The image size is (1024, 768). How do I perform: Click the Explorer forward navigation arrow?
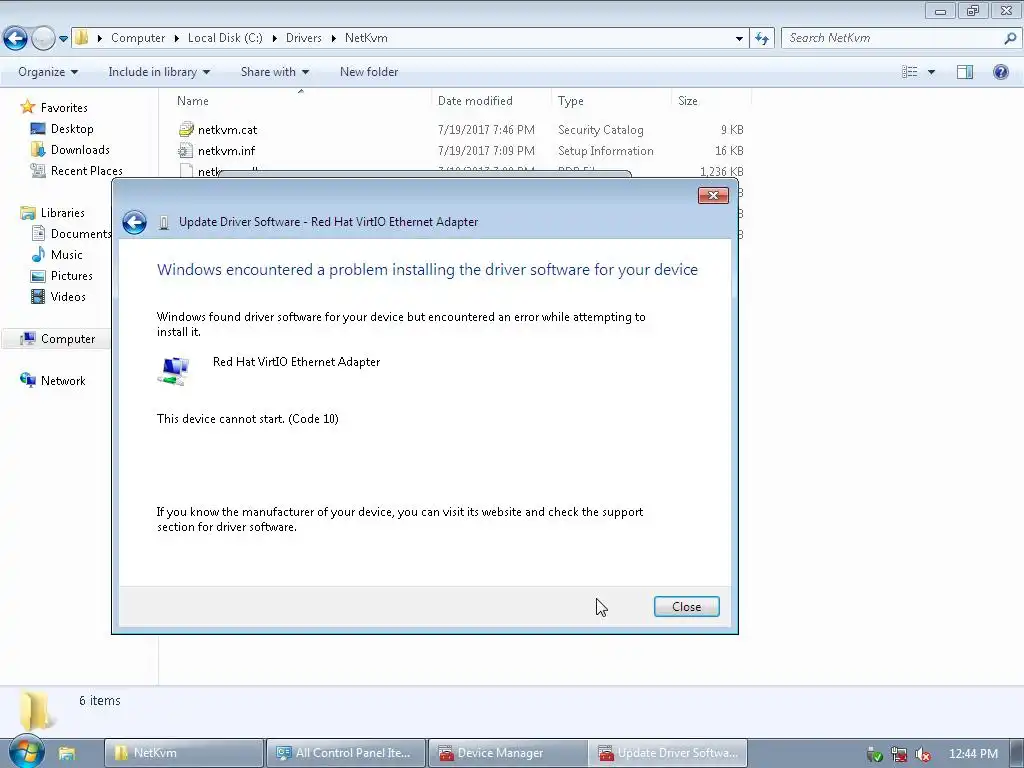pyautogui.click(x=43, y=39)
